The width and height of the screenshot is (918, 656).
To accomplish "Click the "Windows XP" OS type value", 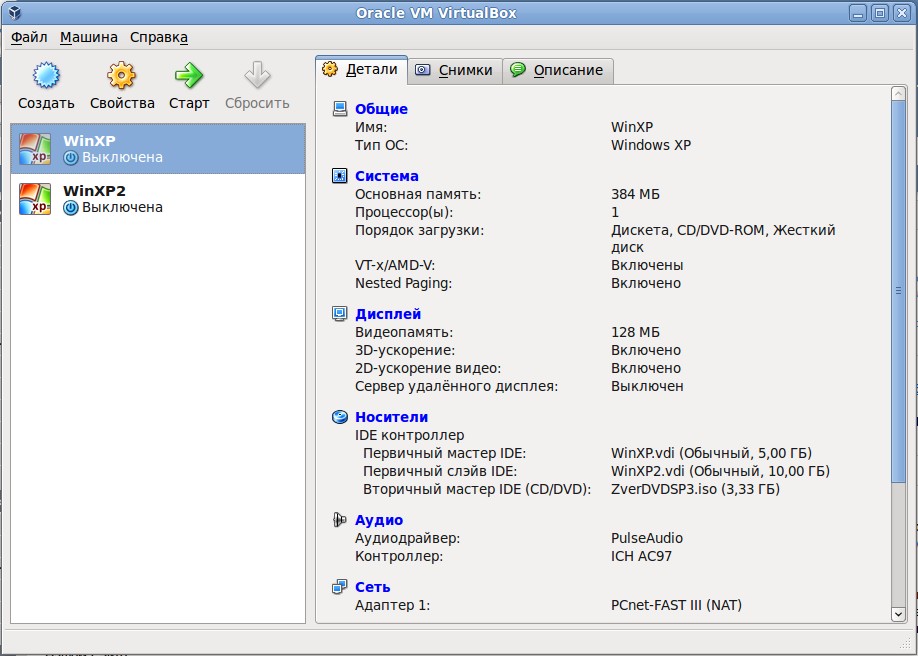I will pyautogui.click(x=651, y=145).
